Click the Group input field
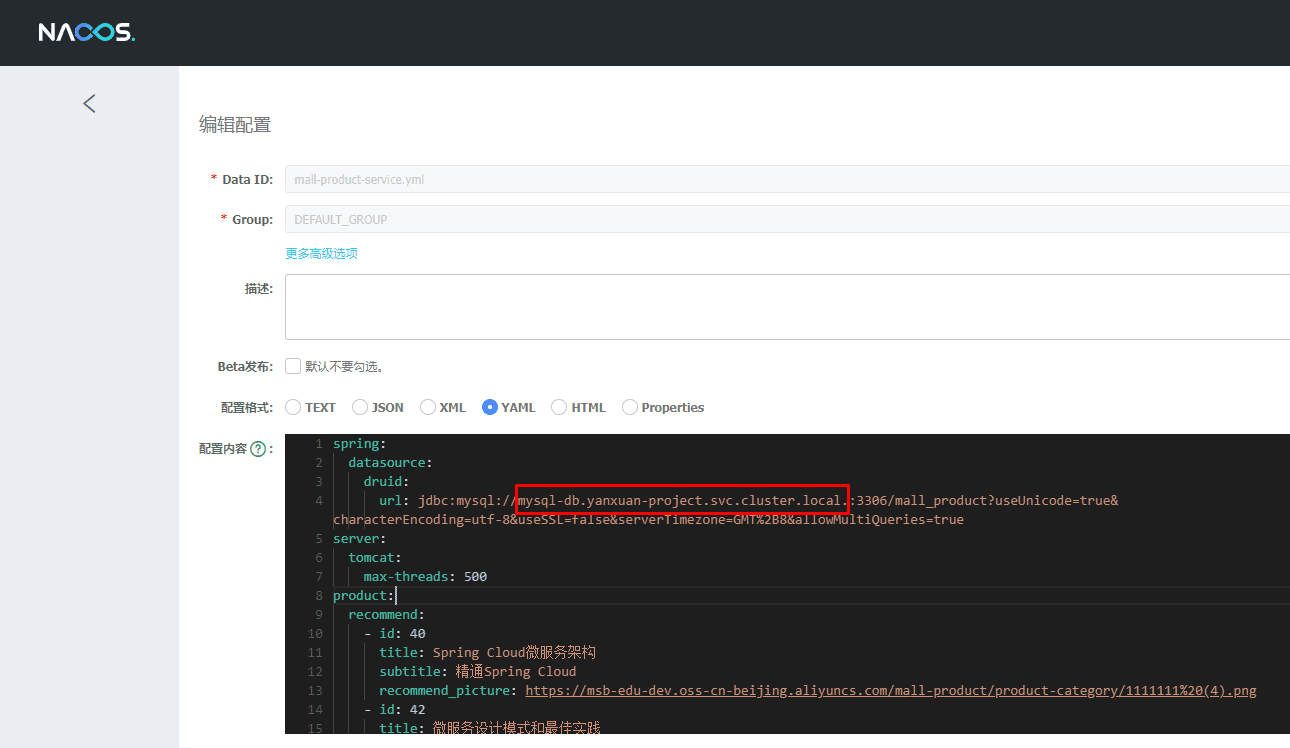This screenshot has height=748, width=1290. tap(787, 219)
